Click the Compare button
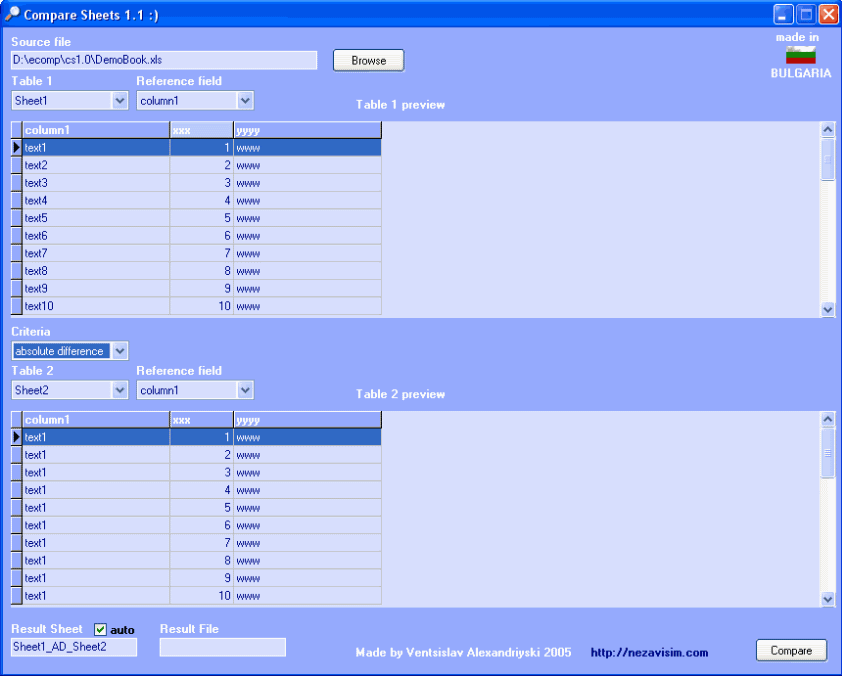 tap(791, 651)
